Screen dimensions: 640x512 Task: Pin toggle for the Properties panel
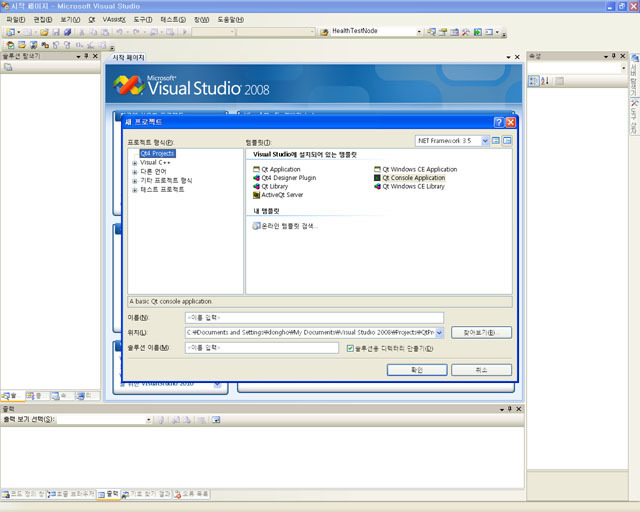(x=613, y=56)
